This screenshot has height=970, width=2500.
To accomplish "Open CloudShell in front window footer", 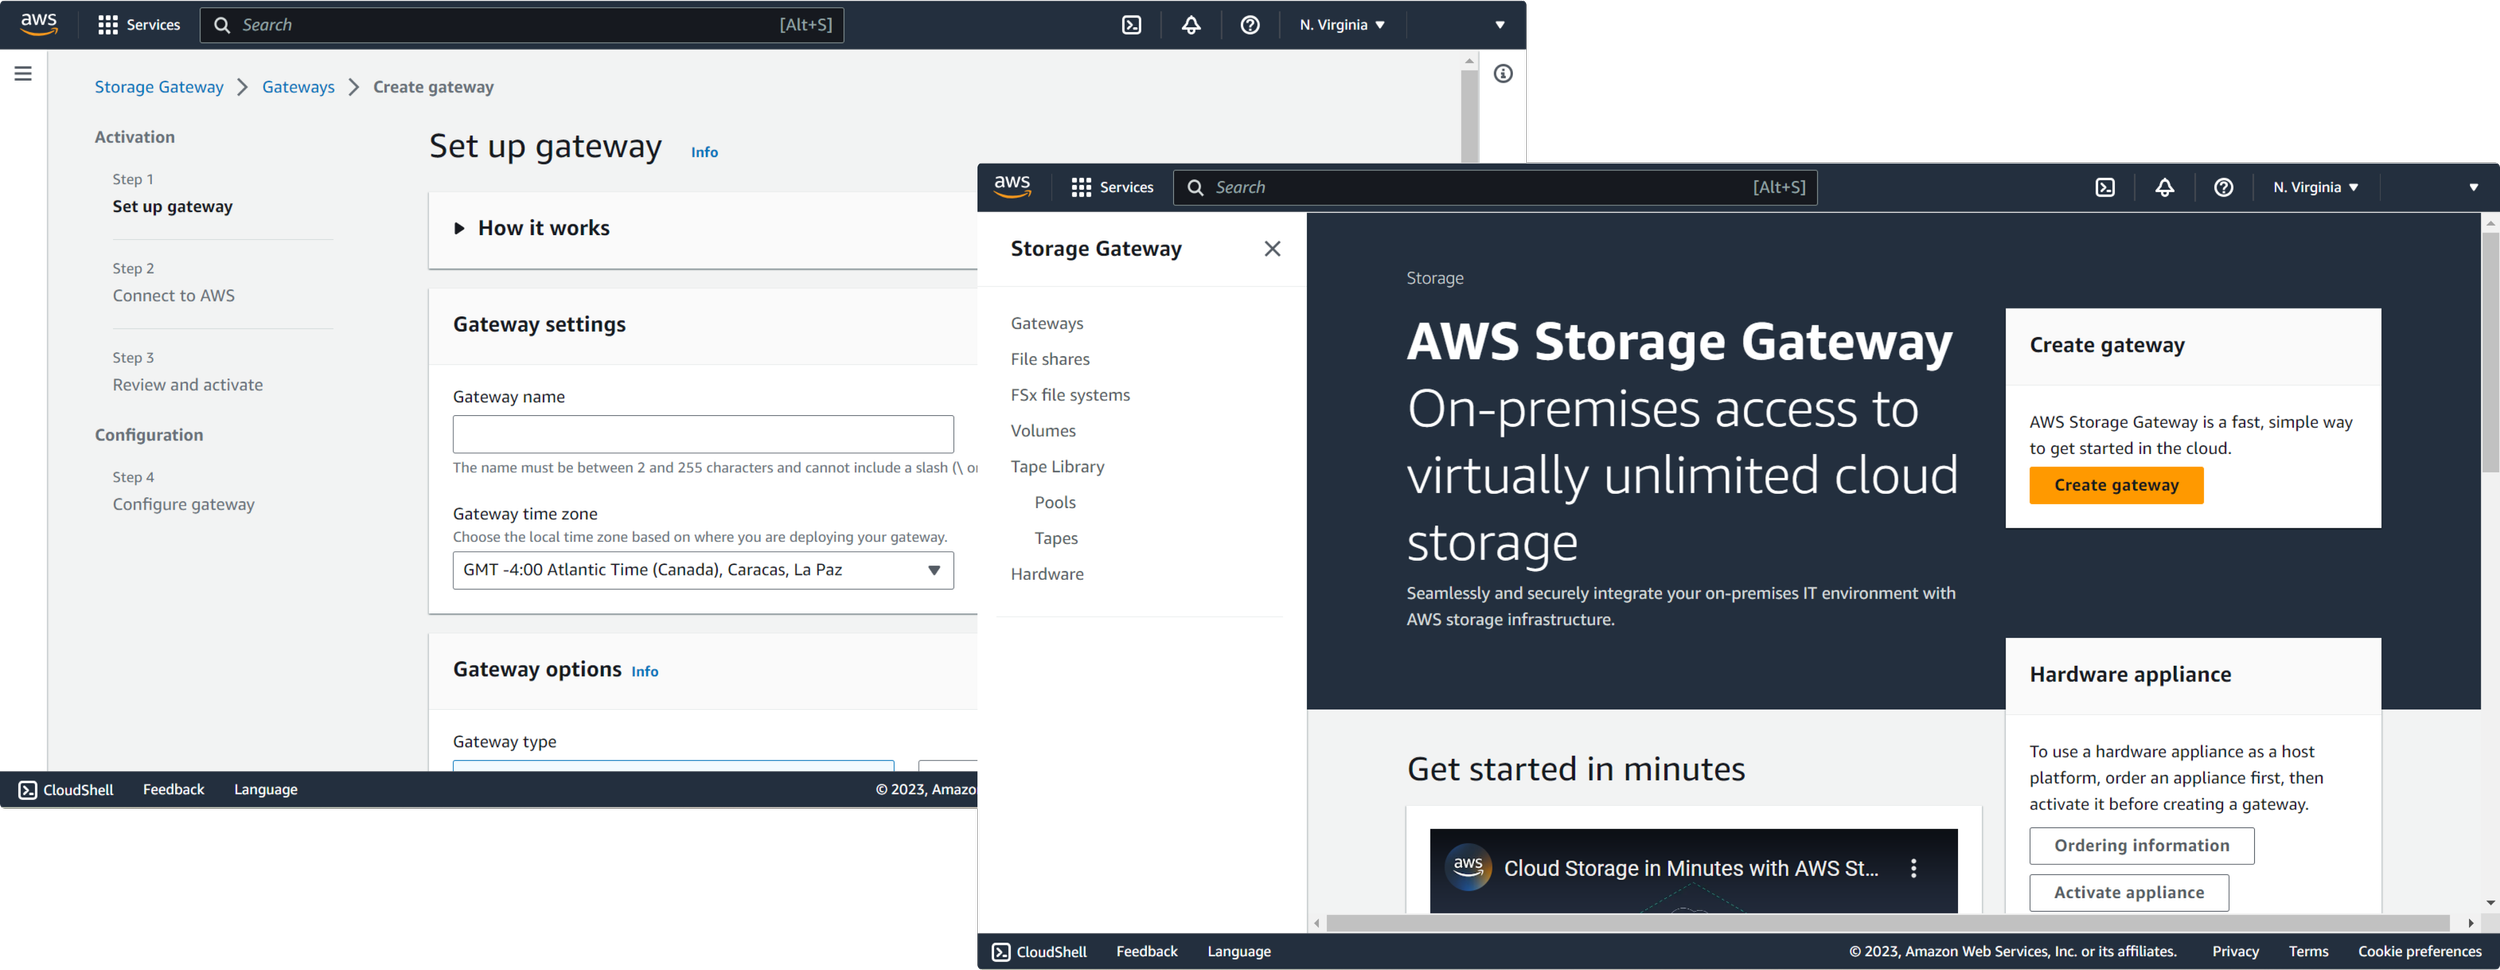I will [x=1039, y=951].
